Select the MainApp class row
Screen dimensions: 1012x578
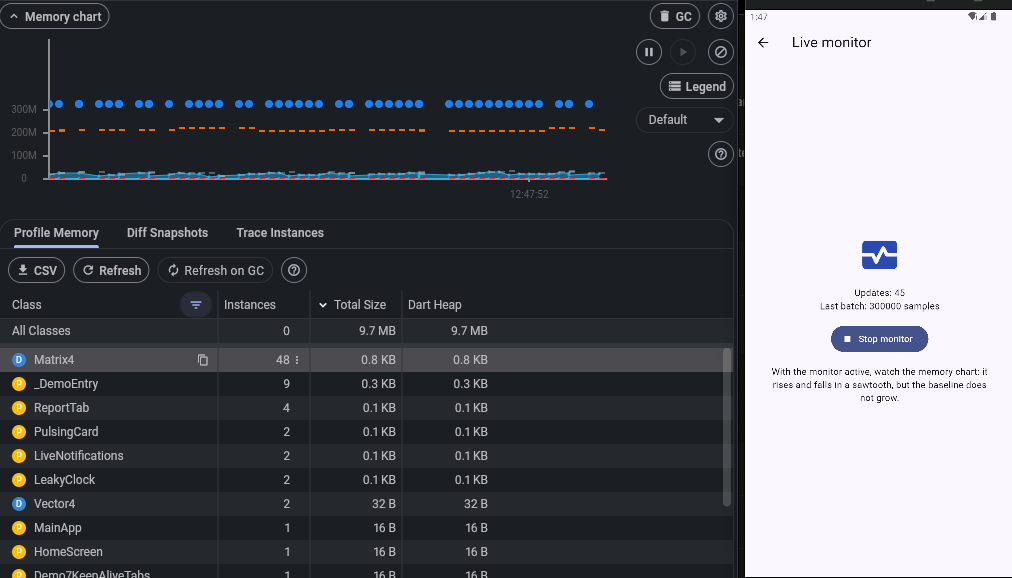point(361,528)
